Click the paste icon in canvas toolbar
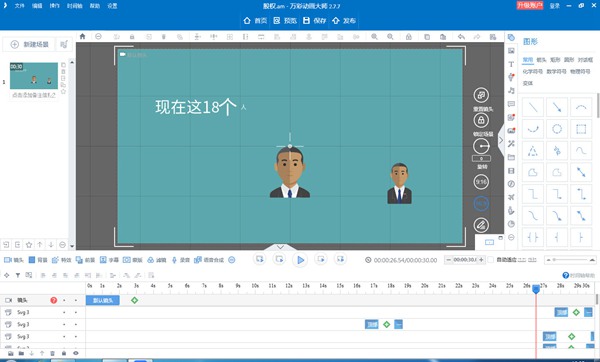 click(443, 37)
